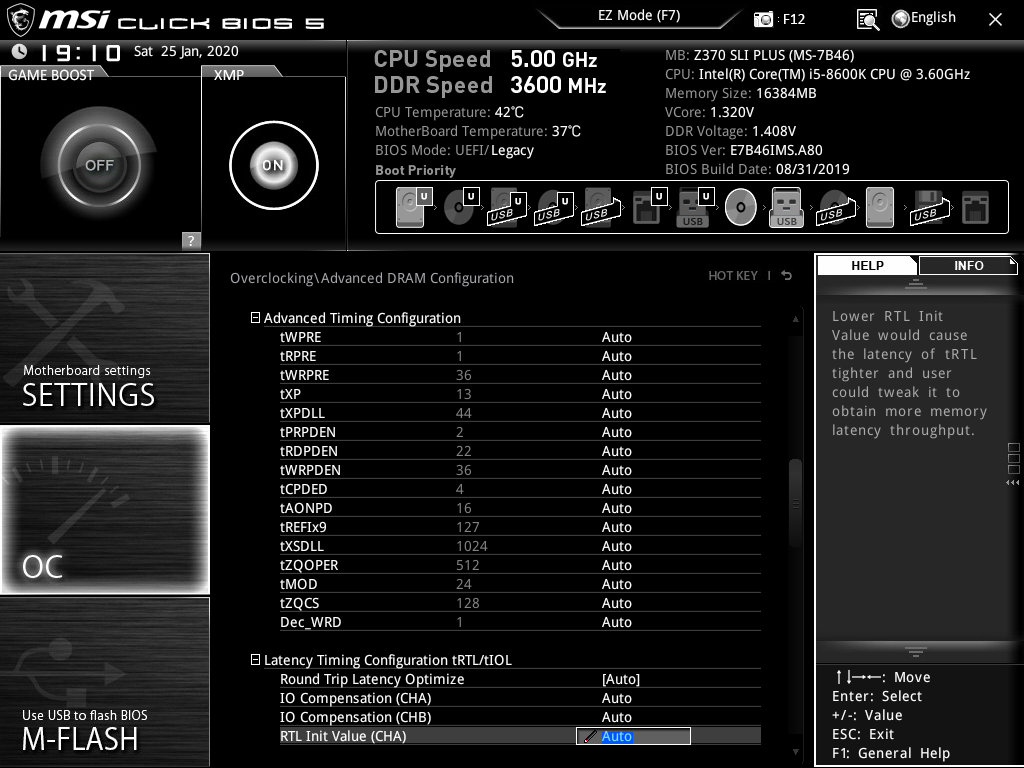The image size is (1024, 768).
Task: Choose the USB CD/DVD boot icon without U badge
Action: tap(835, 208)
